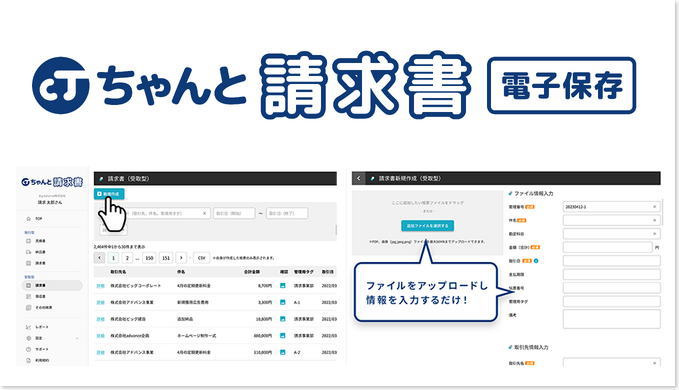Click the 取引日 input in file form

(611, 261)
